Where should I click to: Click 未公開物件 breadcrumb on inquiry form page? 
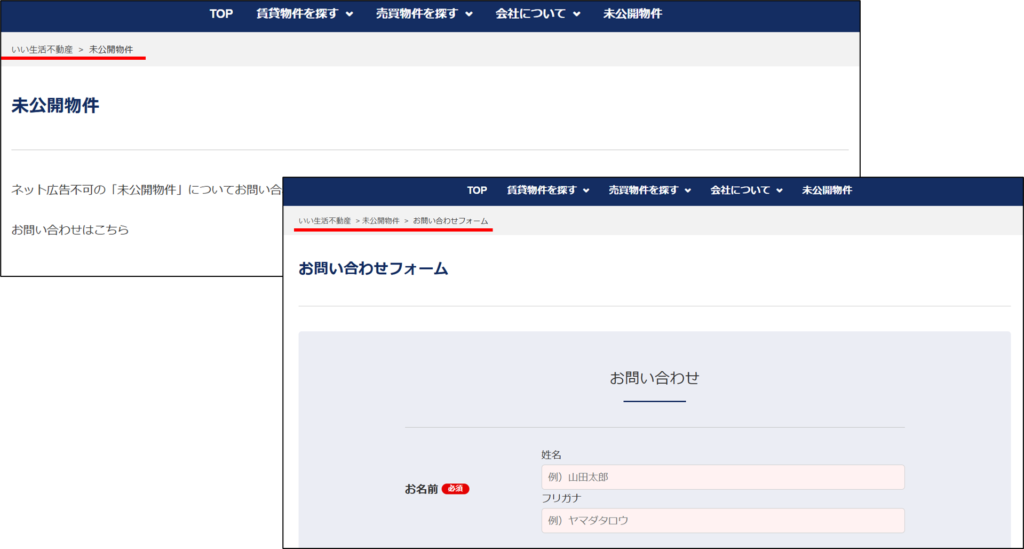381,220
